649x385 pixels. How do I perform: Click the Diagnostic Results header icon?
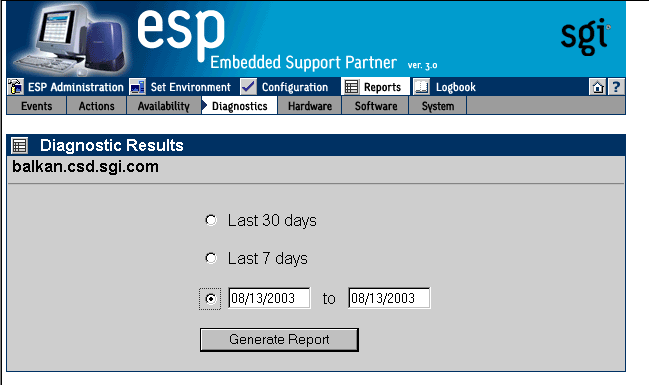coord(19,145)
